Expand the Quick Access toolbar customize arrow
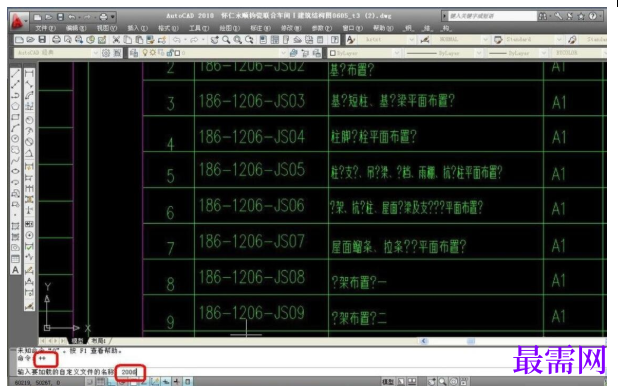Viewport: 625px width, 391px height. click(x=113, y=17)
